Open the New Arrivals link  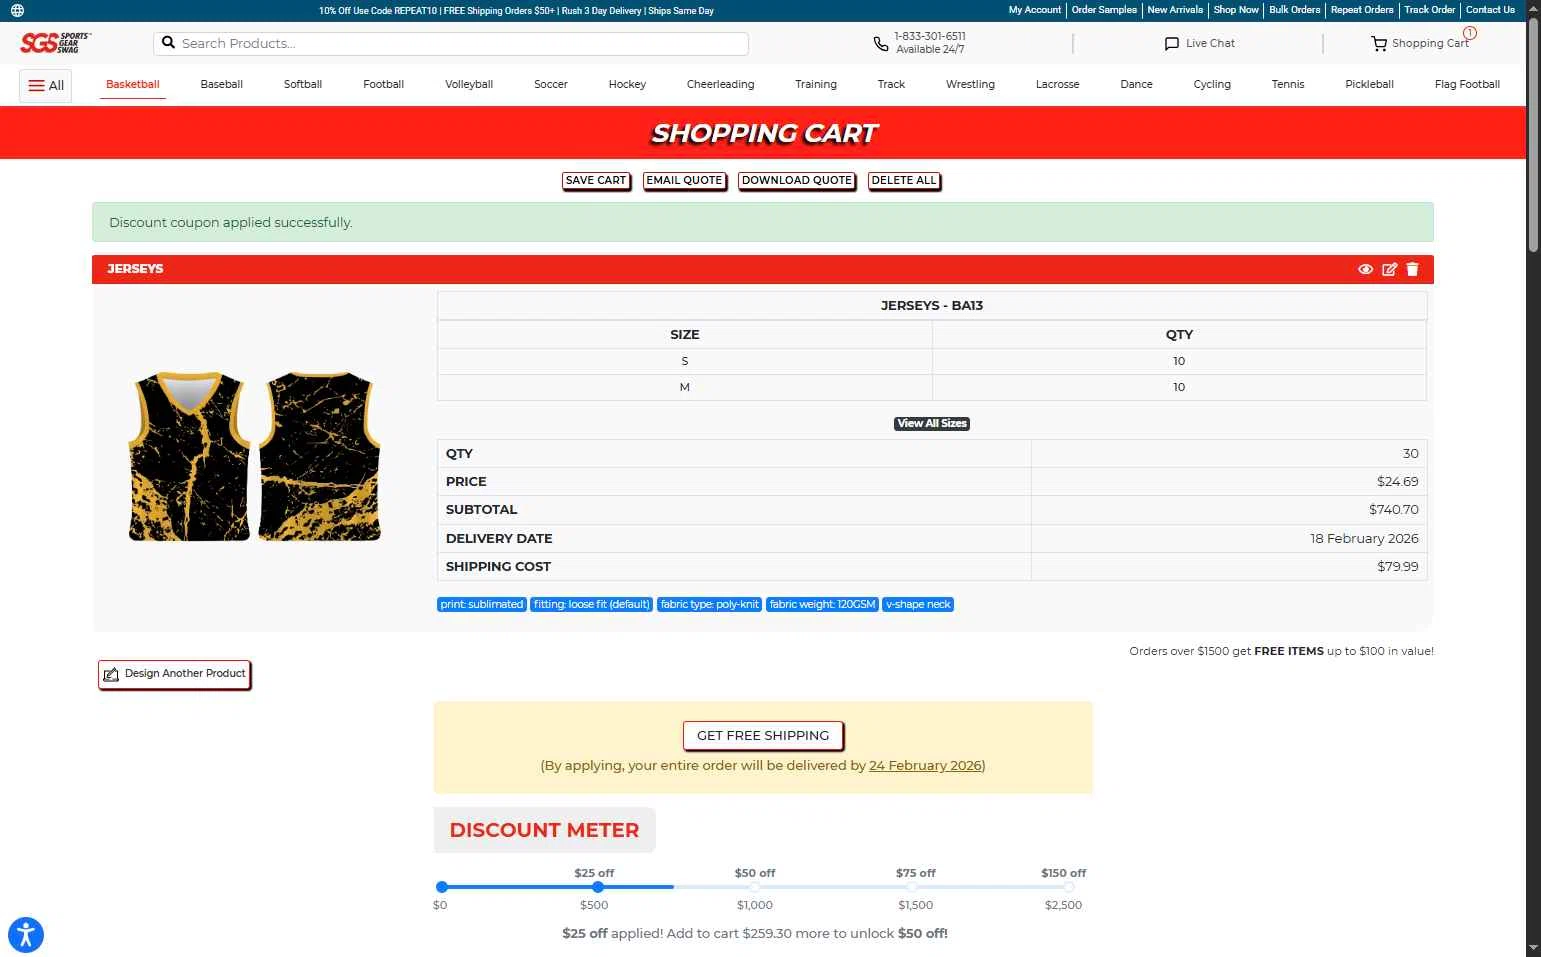point(1175,10)
